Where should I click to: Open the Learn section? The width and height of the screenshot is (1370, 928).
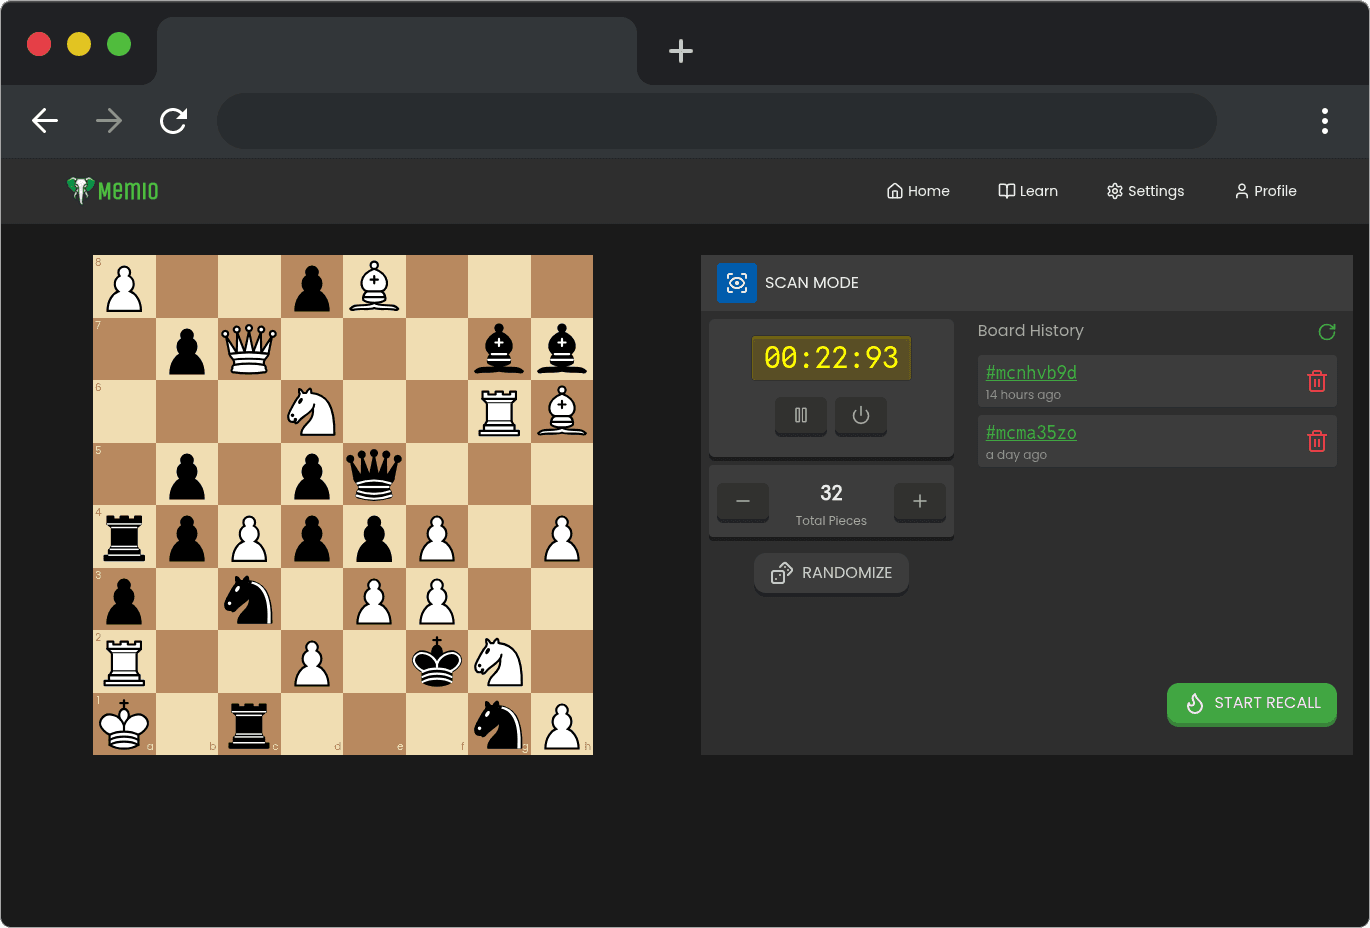tap(1028, 191)
